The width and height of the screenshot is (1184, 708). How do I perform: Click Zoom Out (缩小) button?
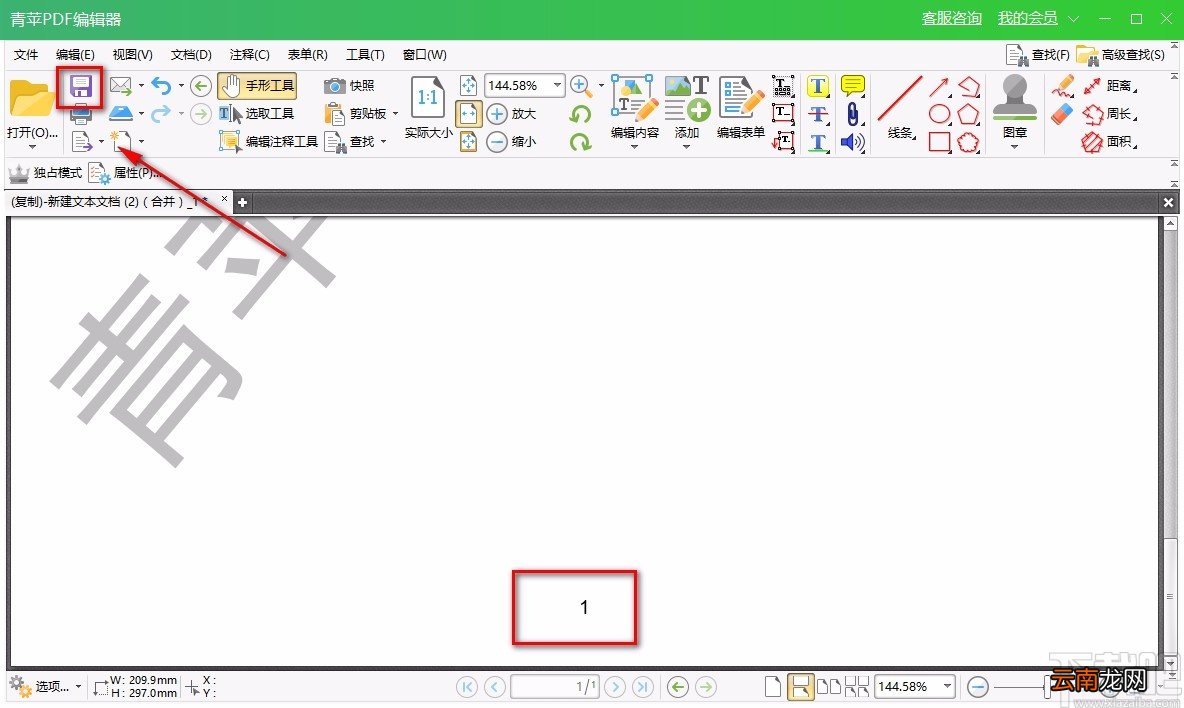[x=511, y=142]
